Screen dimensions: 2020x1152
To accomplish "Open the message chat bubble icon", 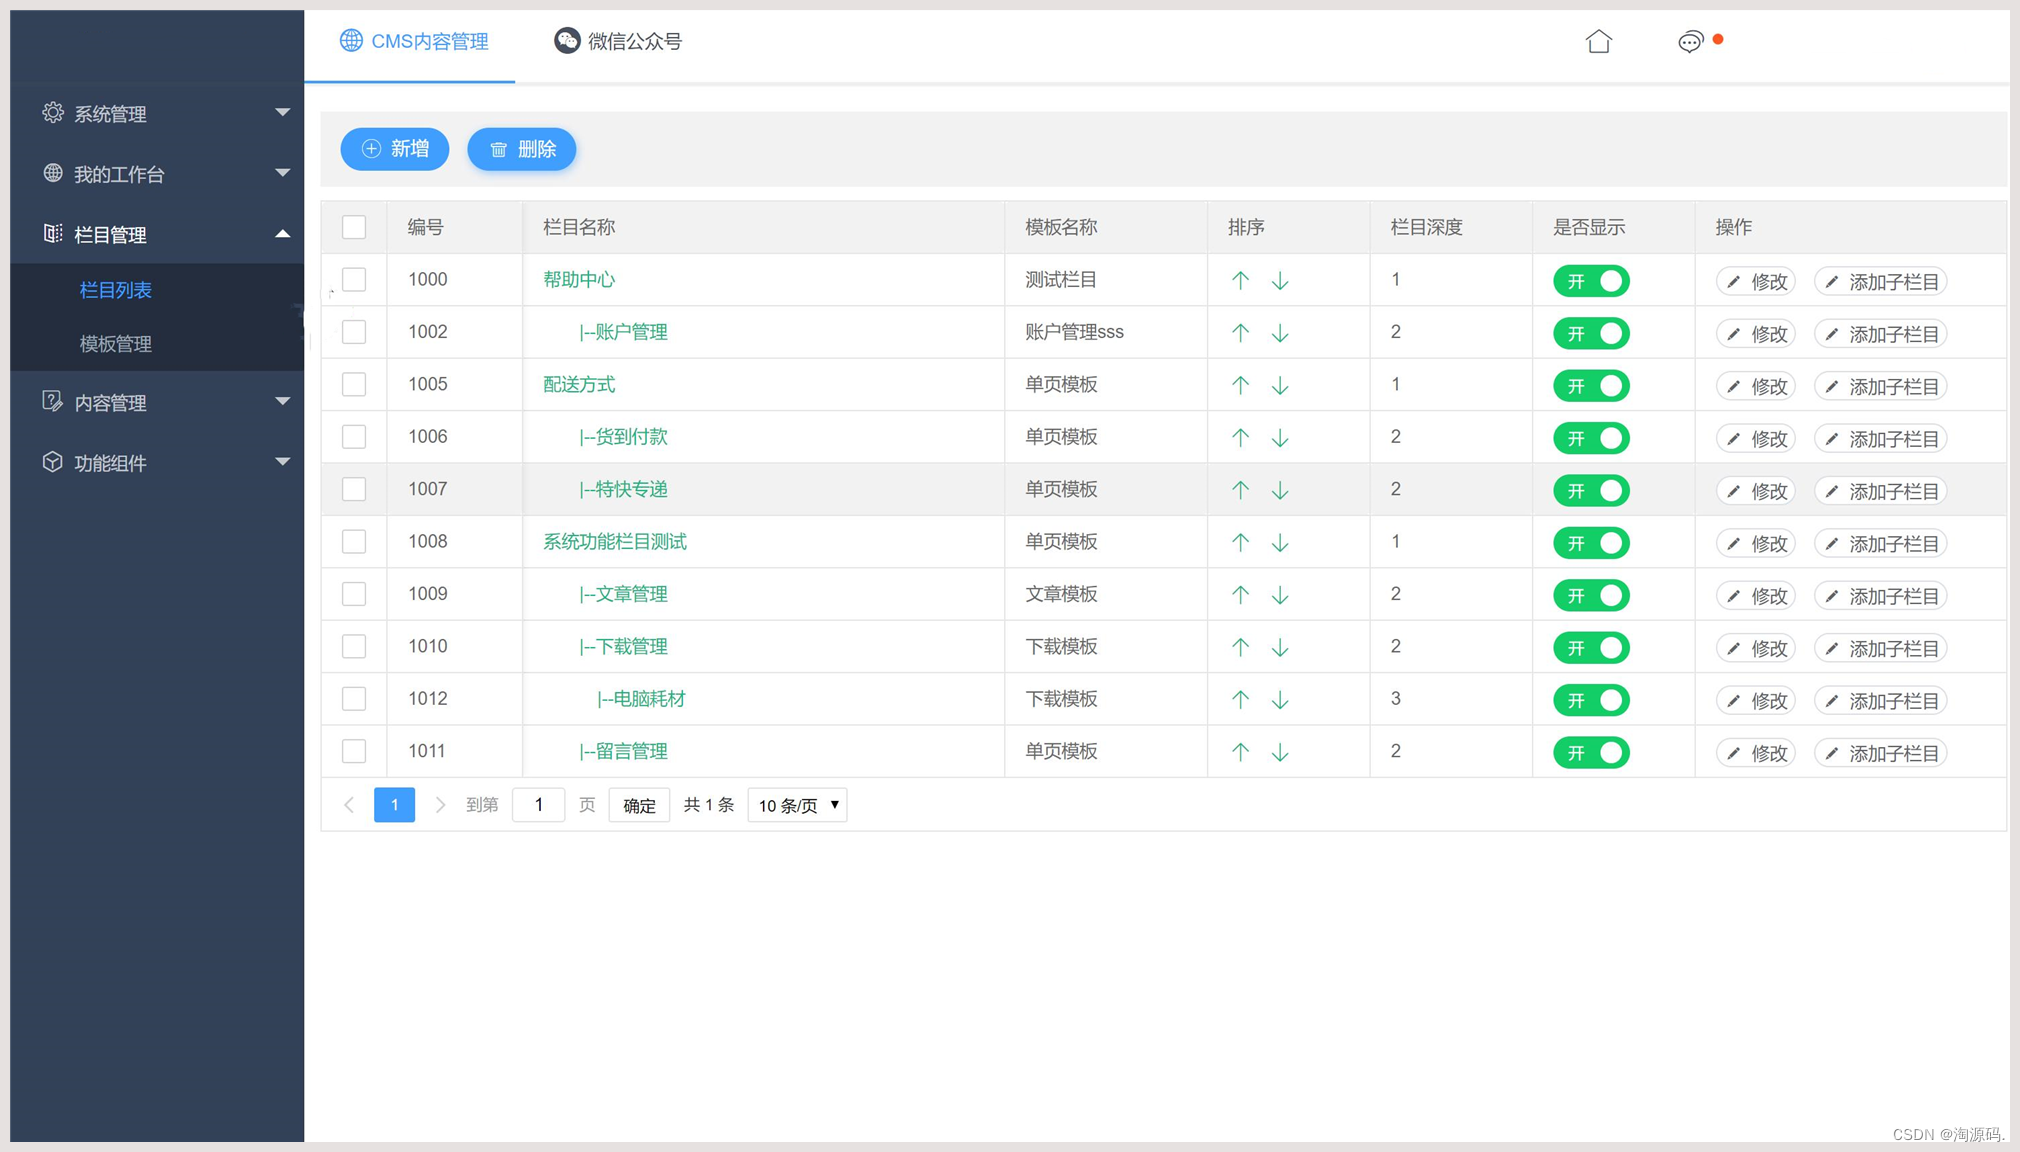I will coord(1690,41).
